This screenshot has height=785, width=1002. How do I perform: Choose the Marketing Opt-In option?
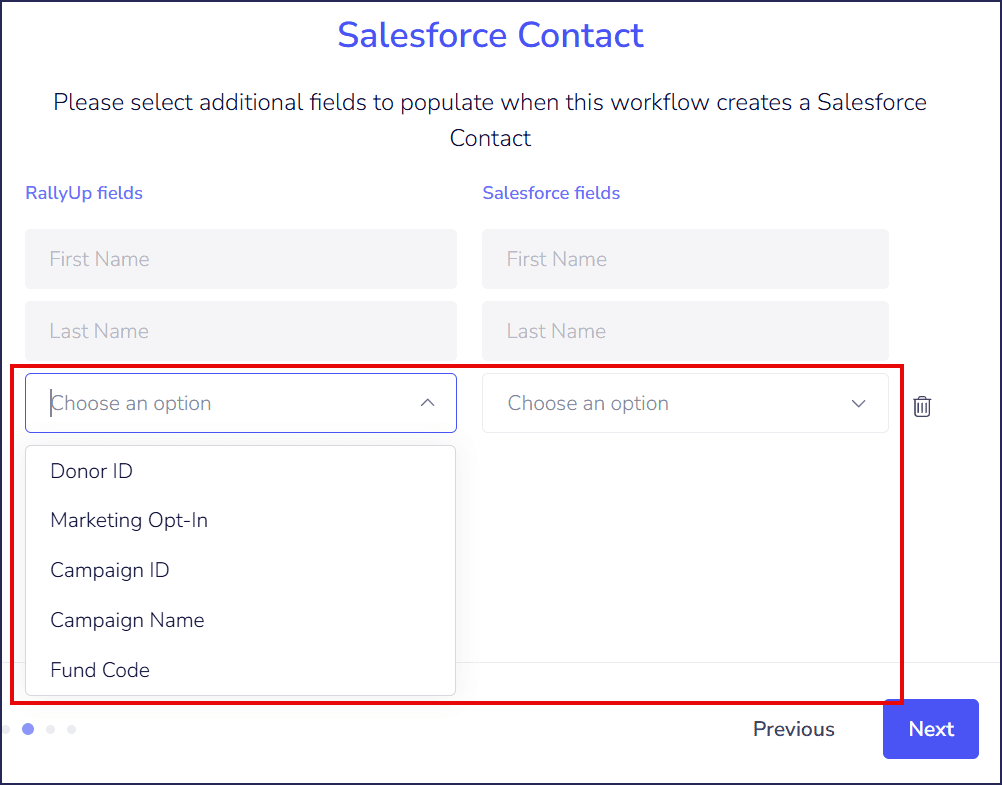[x=129, y=521]
